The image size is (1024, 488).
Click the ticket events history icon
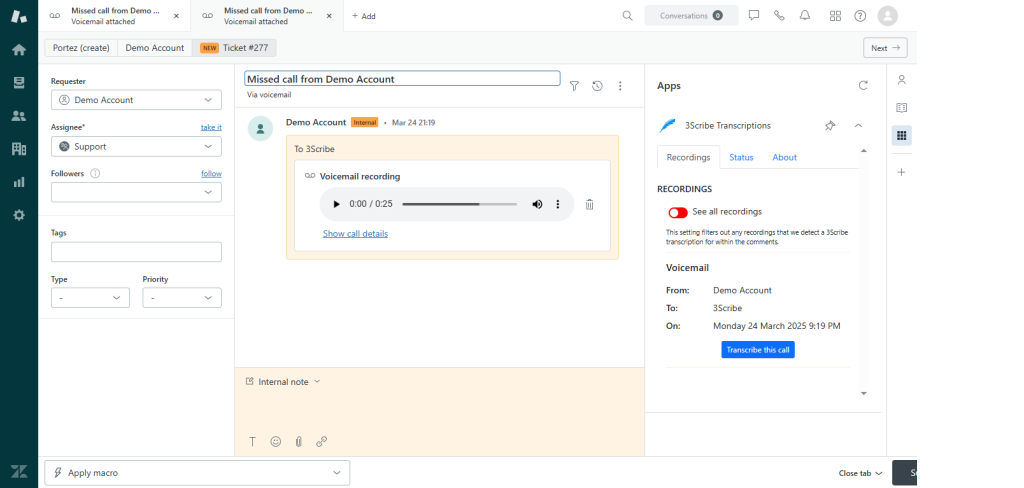click(597, 86)
